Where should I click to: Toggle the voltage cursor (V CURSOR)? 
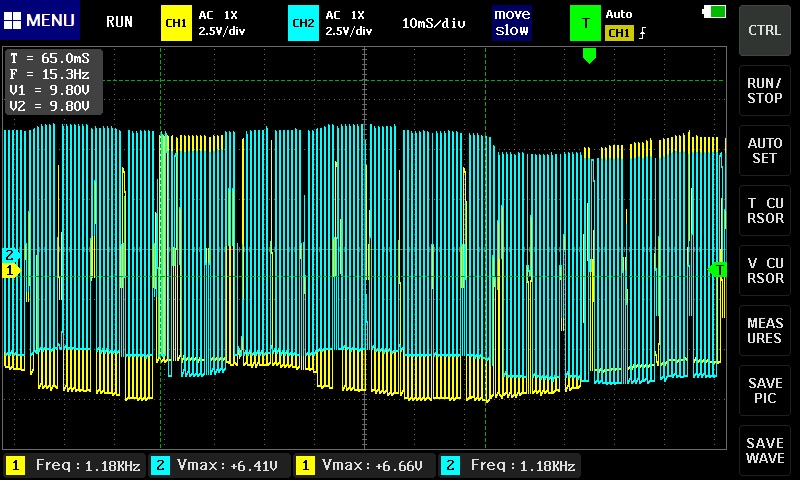click(765, 270)
